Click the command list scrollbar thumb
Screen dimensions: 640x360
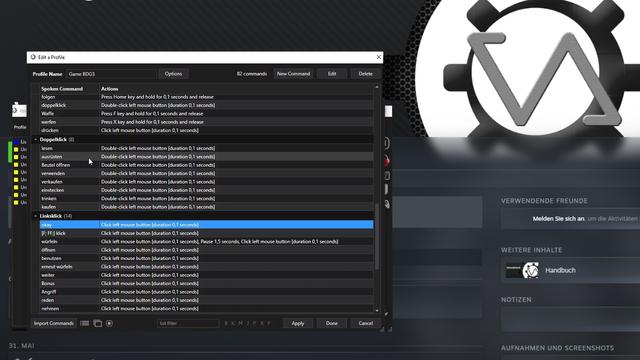[x=377, y=237]
